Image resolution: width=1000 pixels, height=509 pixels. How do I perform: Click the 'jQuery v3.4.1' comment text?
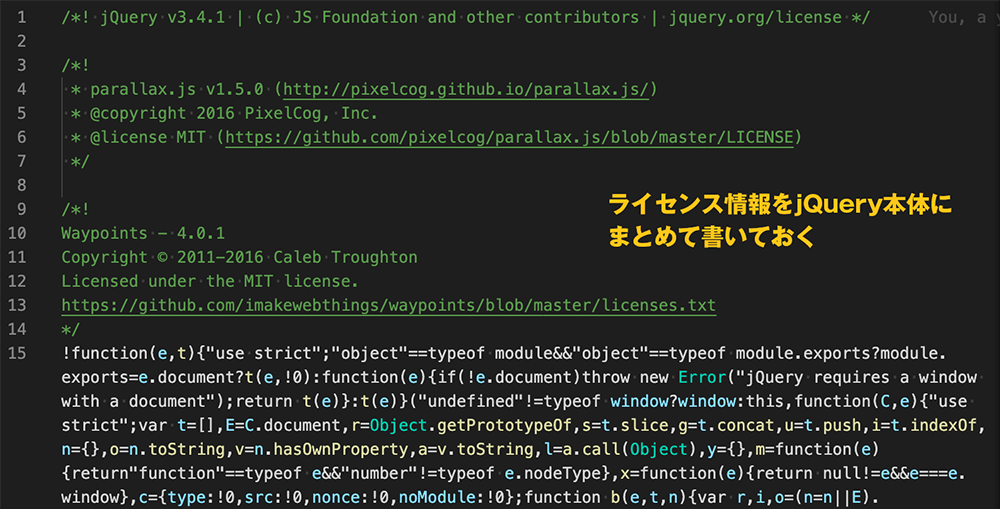pyautogui.click(x=163, y=17)
